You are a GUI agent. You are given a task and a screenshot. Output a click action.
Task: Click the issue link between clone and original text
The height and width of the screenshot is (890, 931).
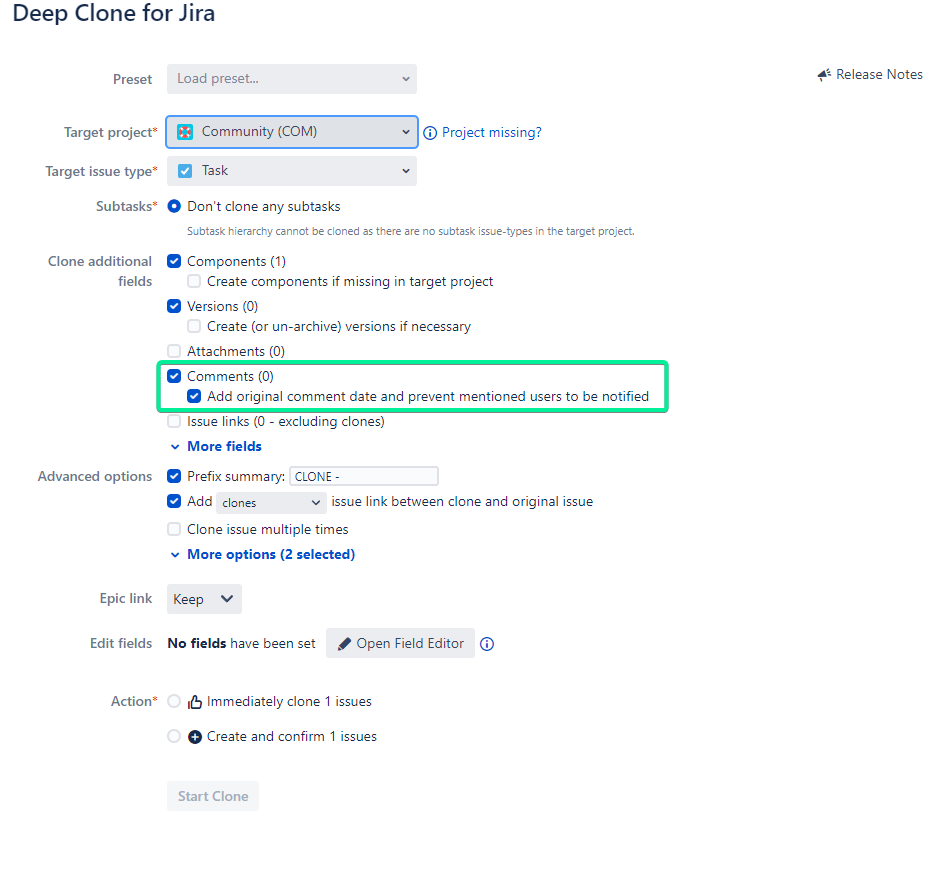(462, 502)
